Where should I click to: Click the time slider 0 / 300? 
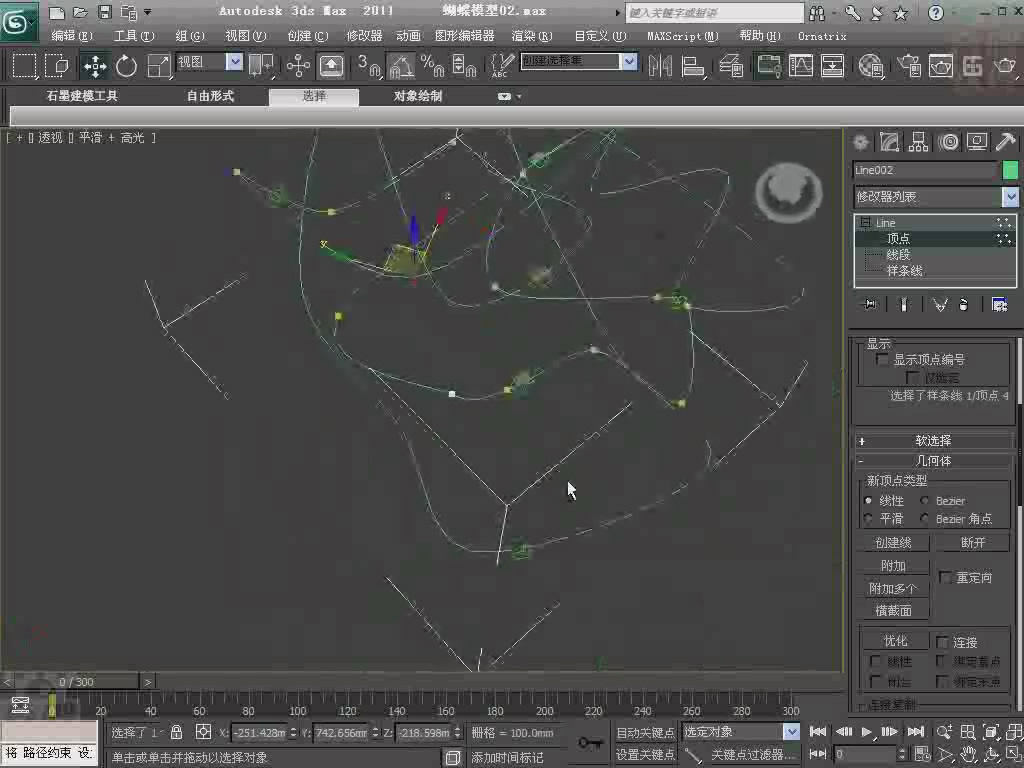[x=76, y=682]
